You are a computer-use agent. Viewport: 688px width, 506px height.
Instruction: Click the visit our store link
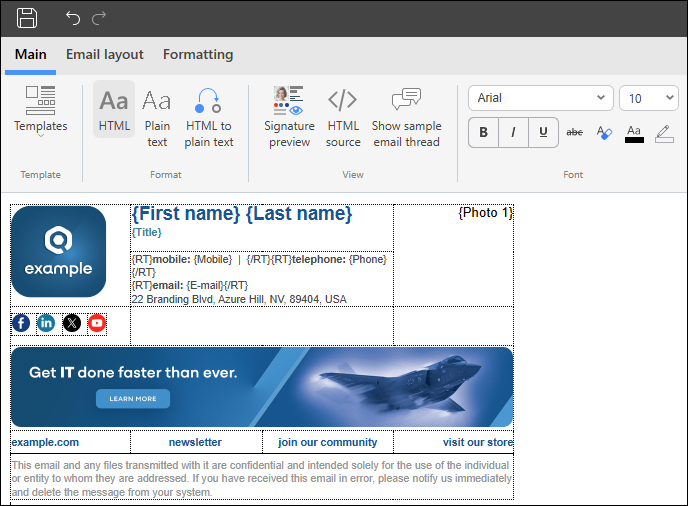(x=478, y=442)
